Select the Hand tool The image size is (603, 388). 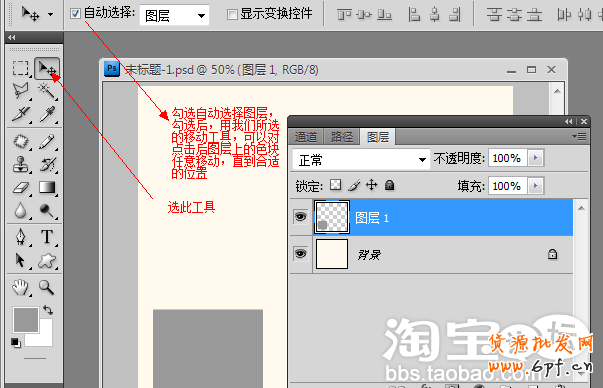(20, 287)
